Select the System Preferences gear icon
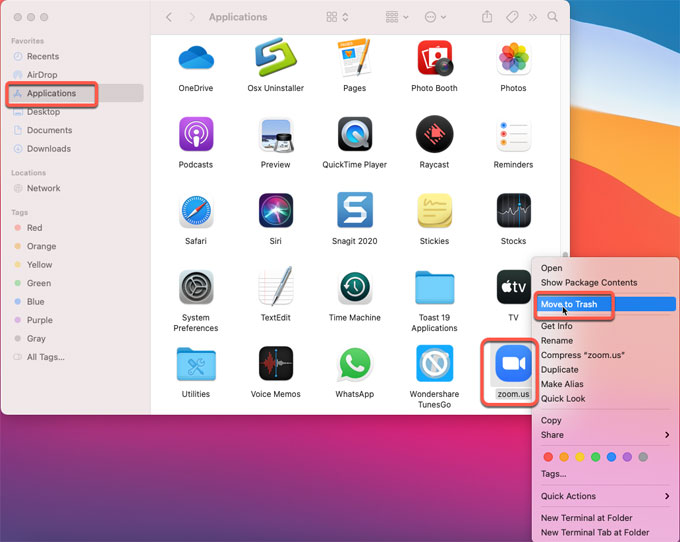The width and height of the screenshot is (680, 542). click(196, 287)
